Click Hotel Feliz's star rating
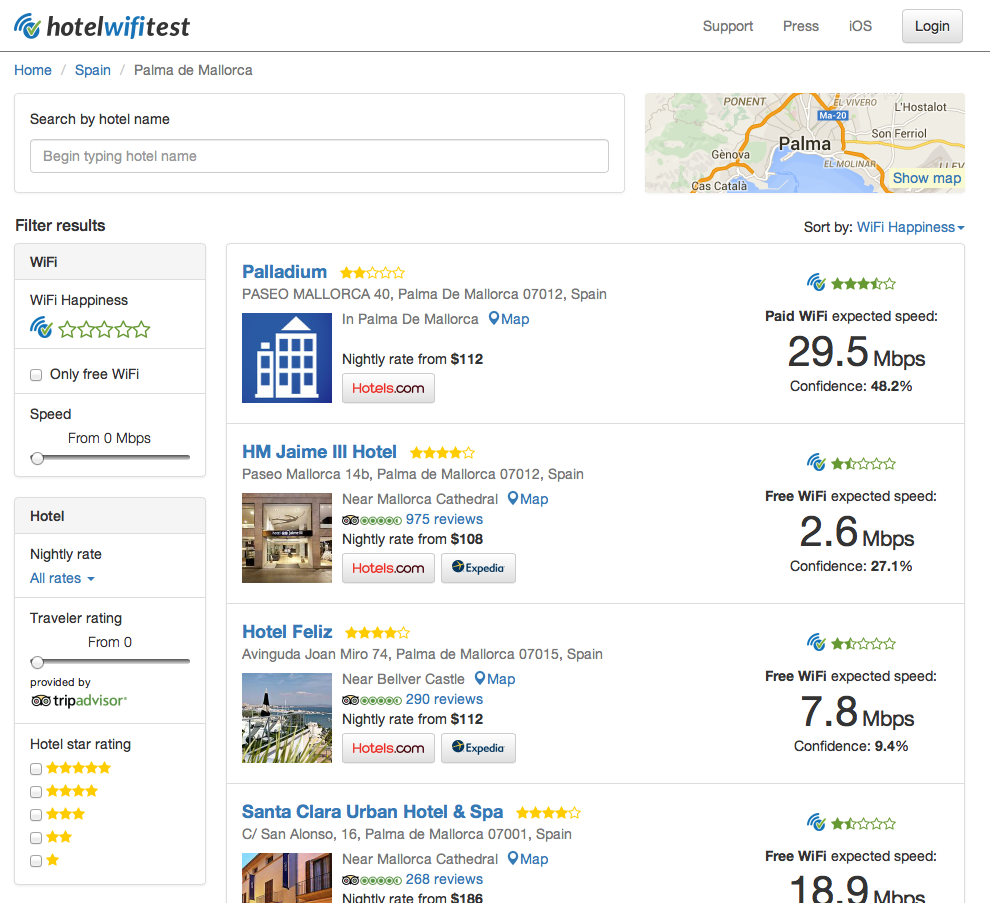This screenshot has width=990, height=903. (378, 633)
